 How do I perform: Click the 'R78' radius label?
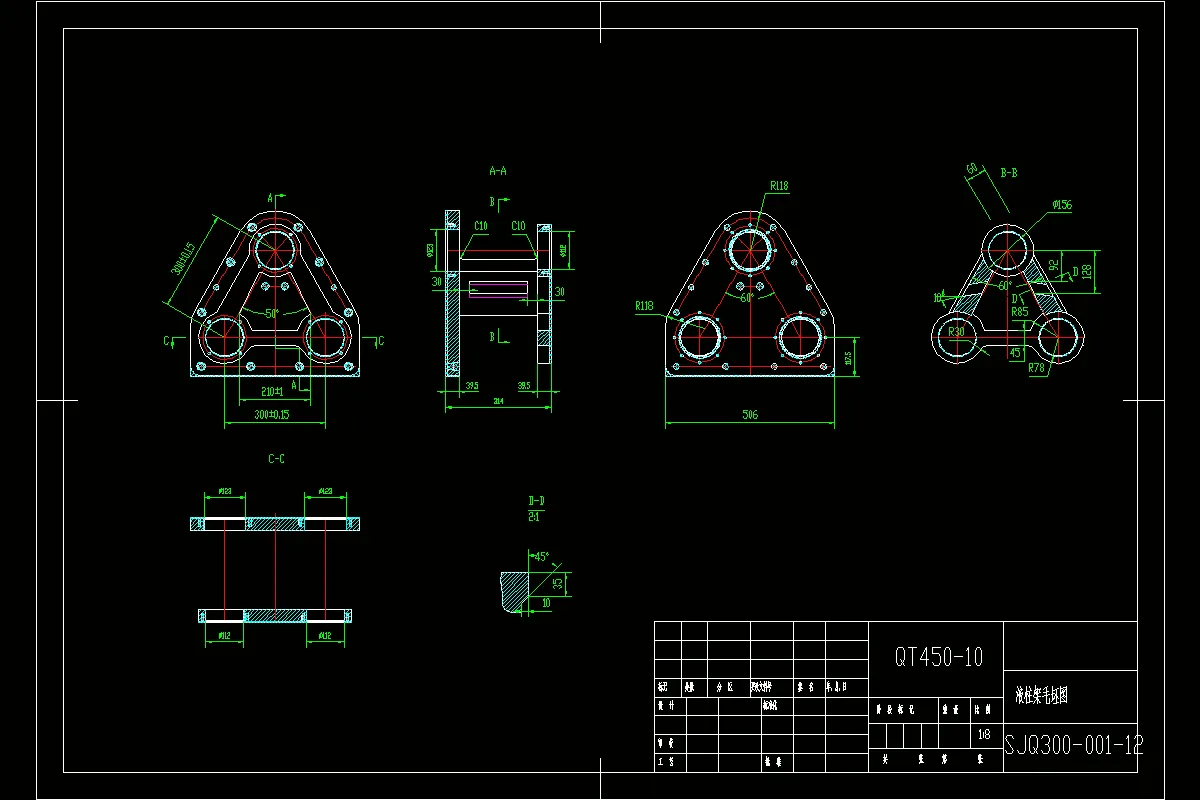coord(1037,368)
